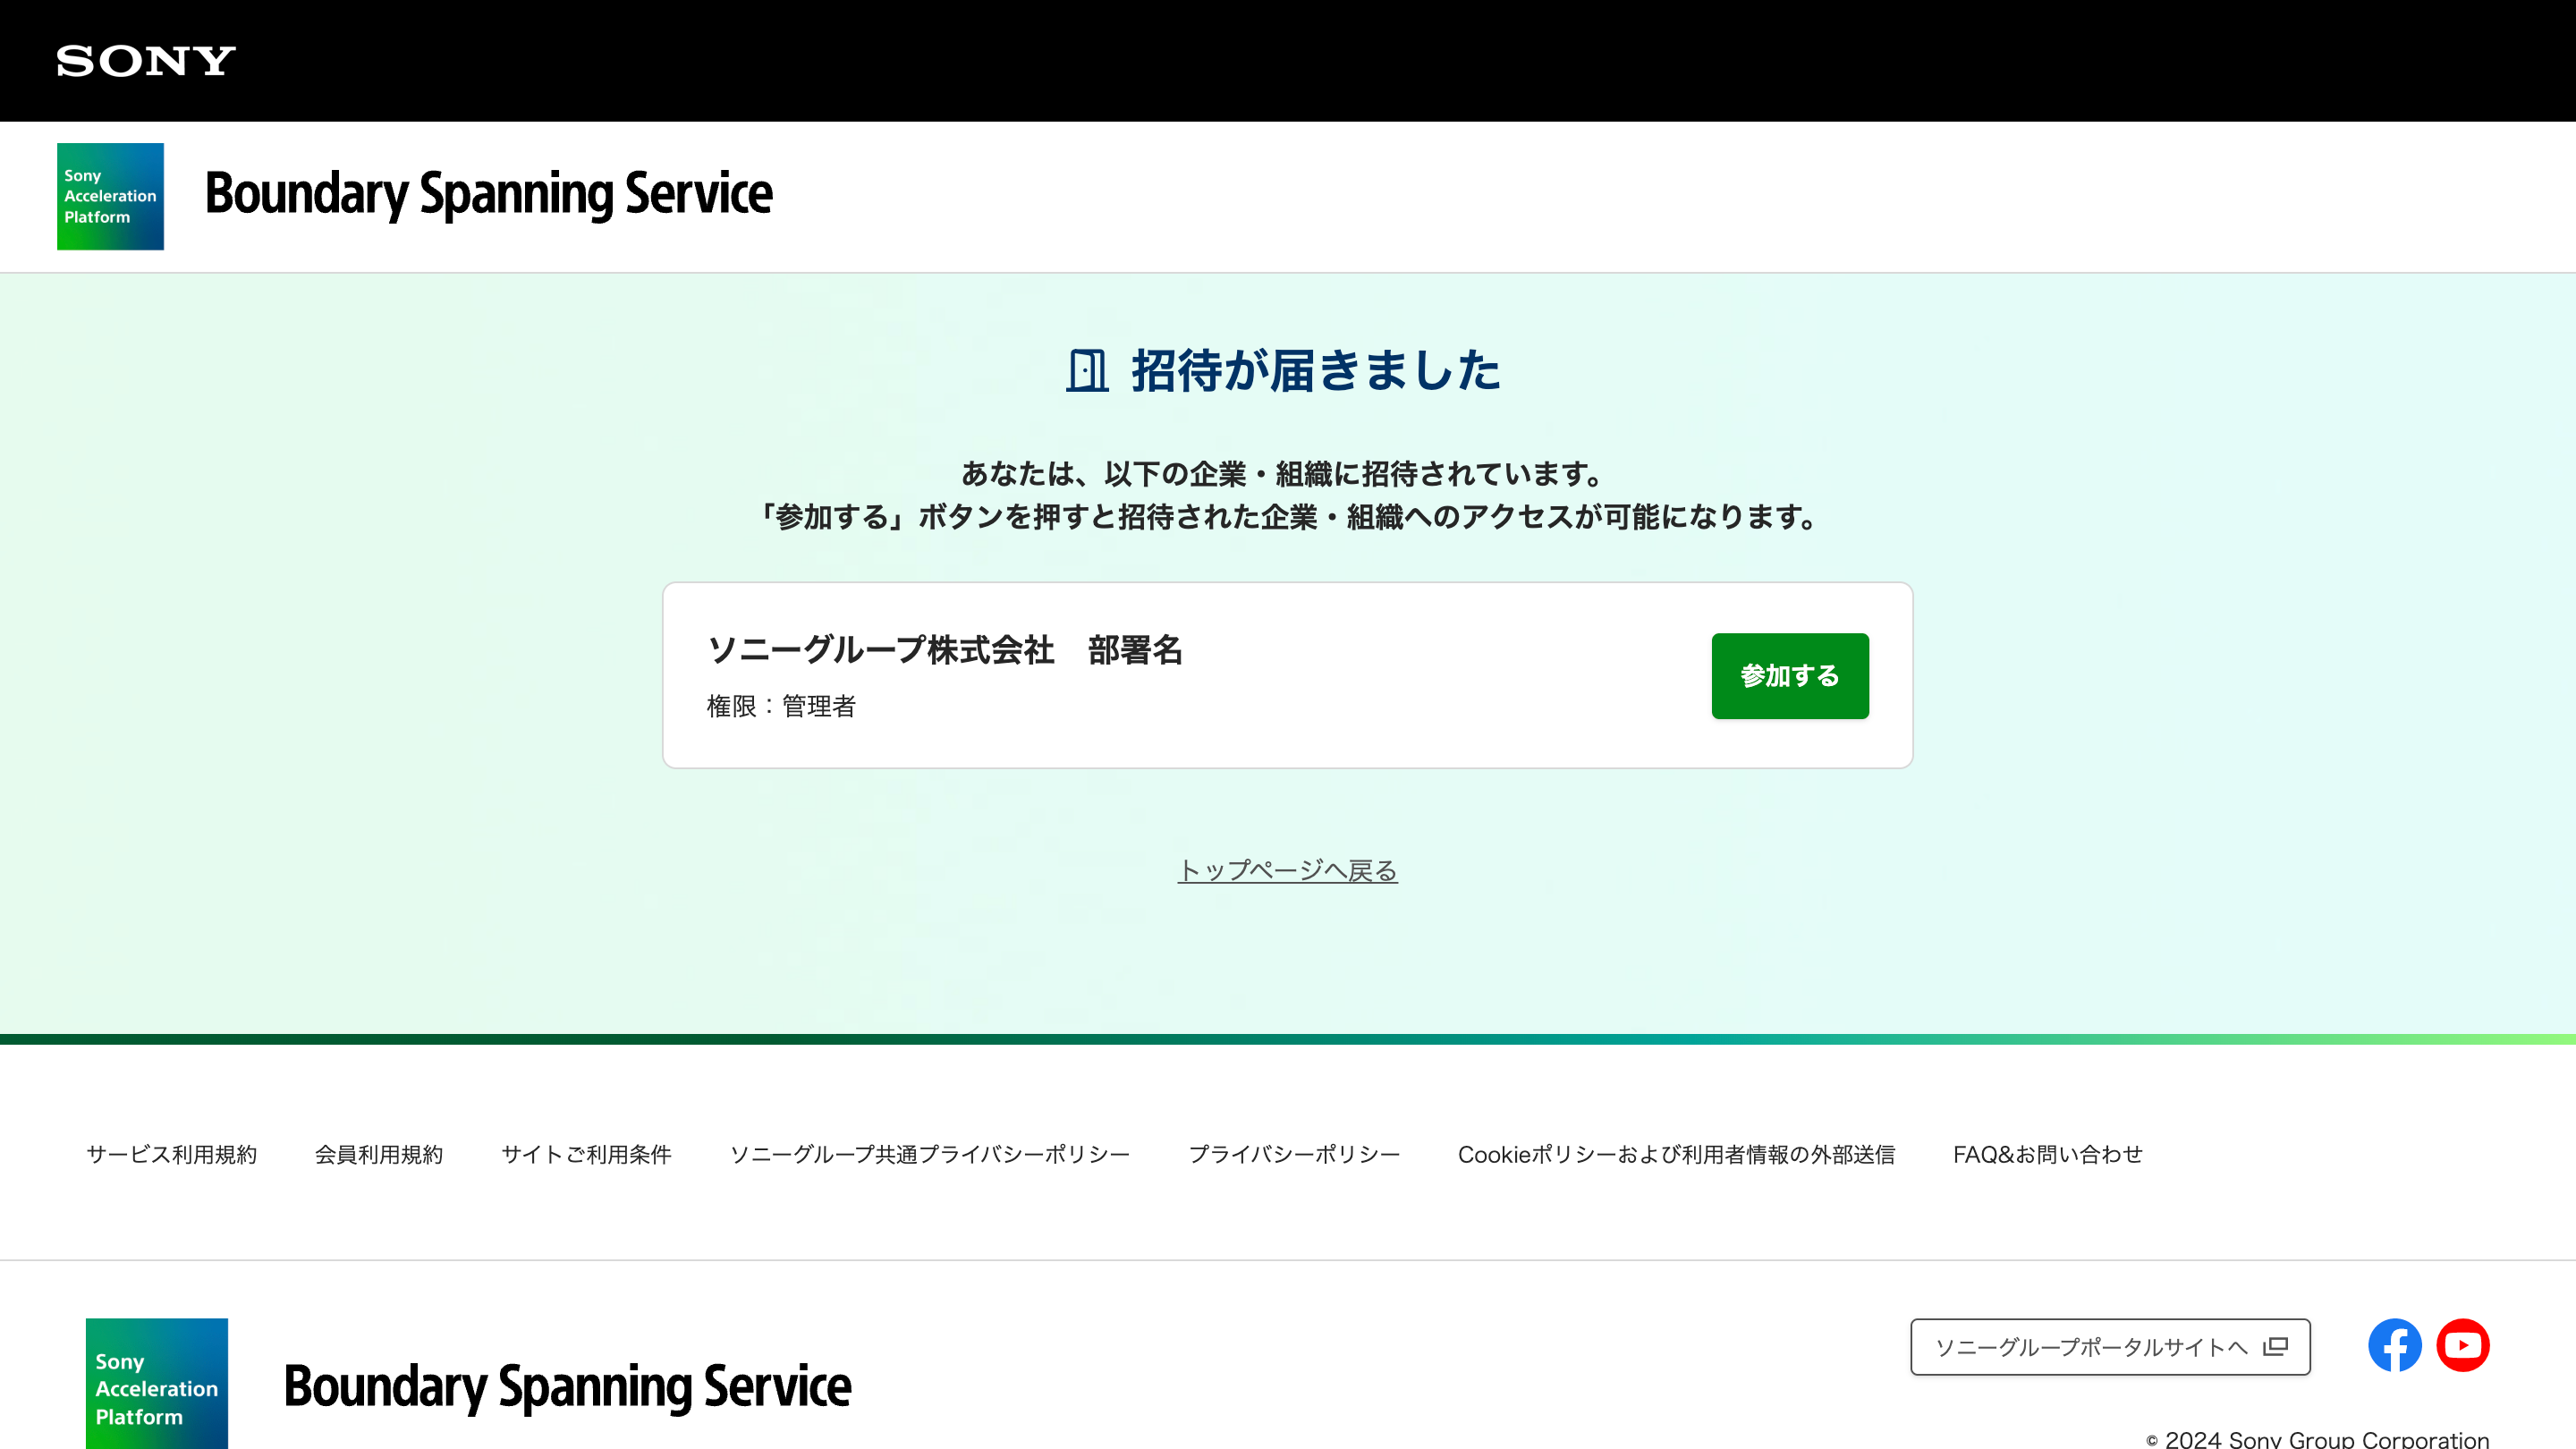Open YouTube via the footer YouTube icon
2576x1449 pixels.
click(x=2464, y=1345)
